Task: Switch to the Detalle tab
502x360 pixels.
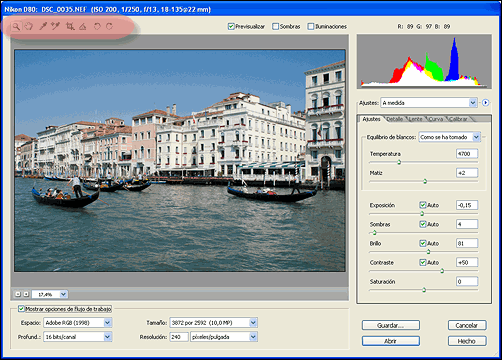Action: [x=395, y=119]
